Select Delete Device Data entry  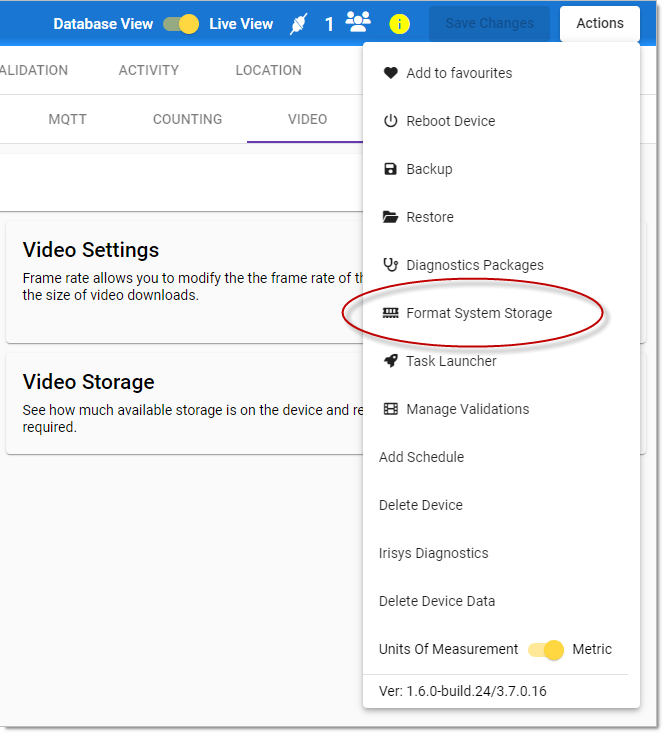coord(501,601)
